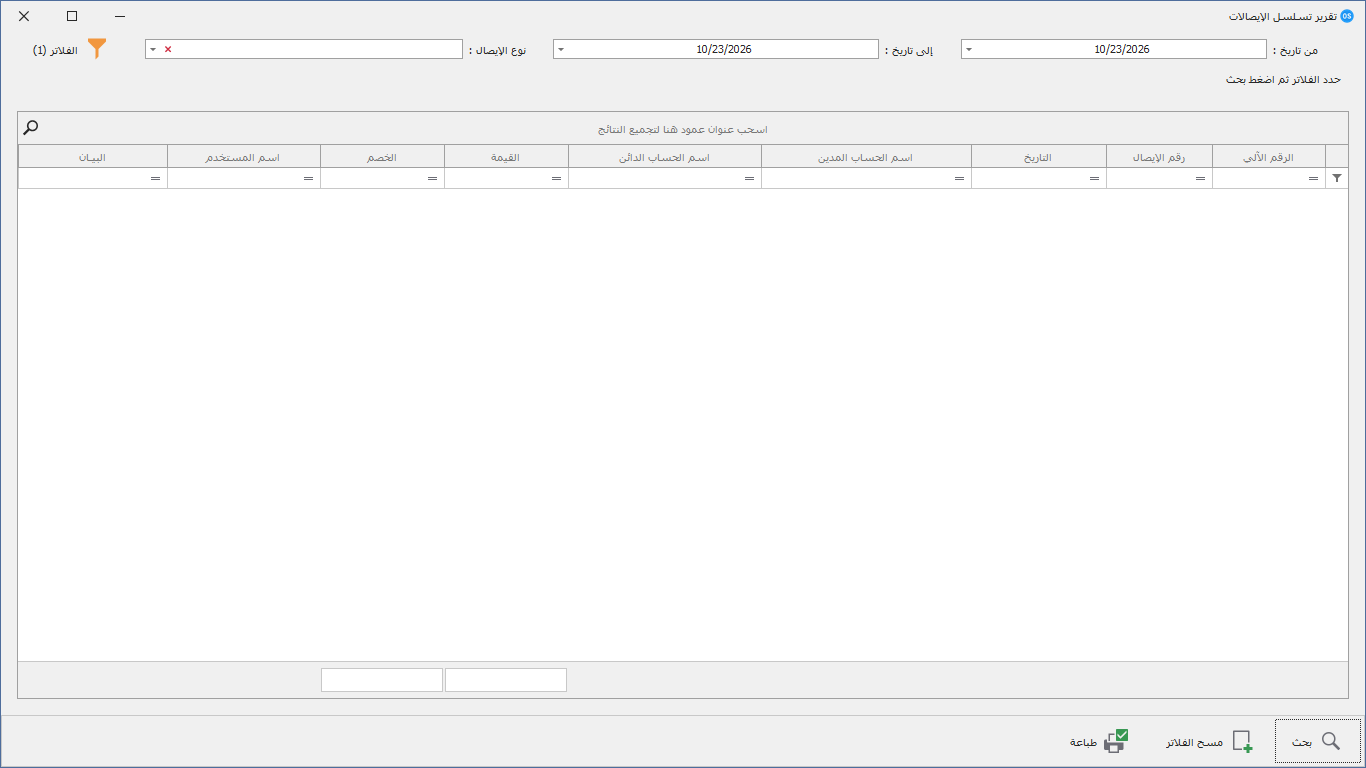Open the grid search panel magnifier
The image size is (1366, 768).
coord(31,127)
